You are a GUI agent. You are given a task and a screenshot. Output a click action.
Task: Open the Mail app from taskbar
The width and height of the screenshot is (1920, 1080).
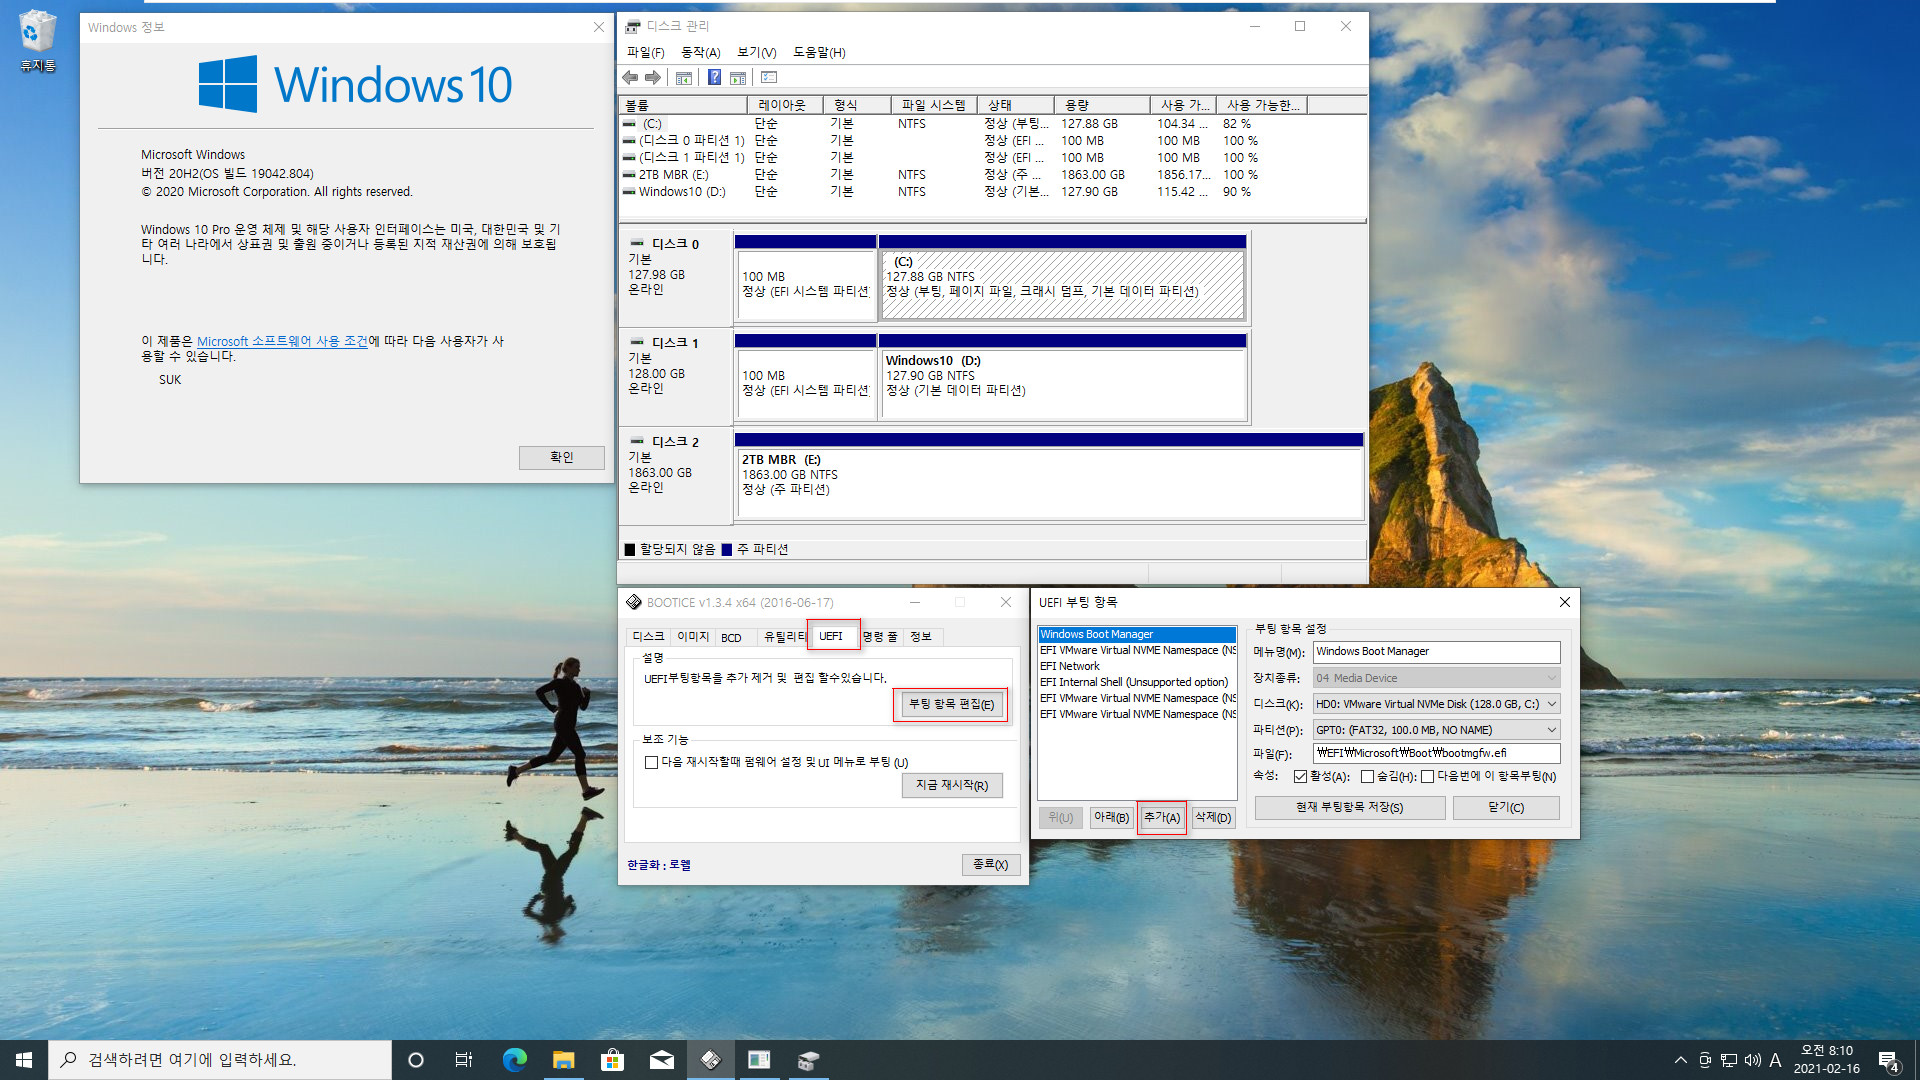tap(661, 1060)
